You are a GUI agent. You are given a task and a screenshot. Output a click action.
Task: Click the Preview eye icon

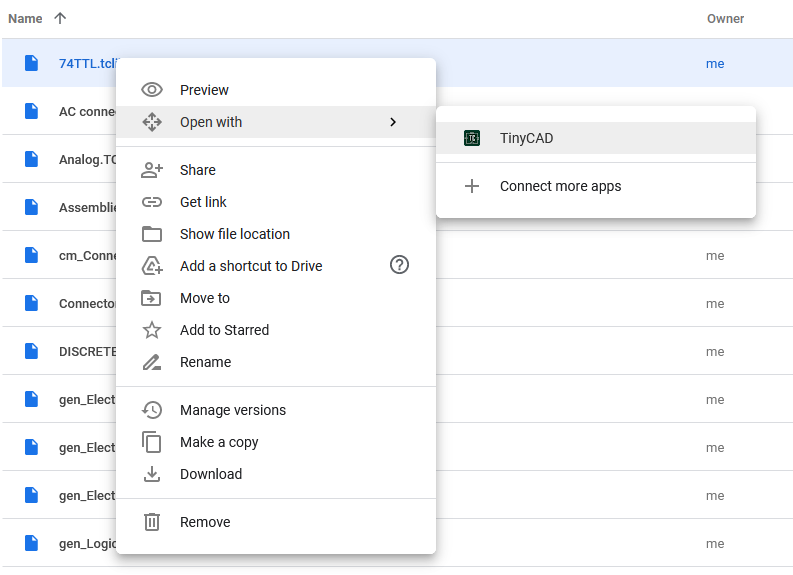tap(152, 90)
